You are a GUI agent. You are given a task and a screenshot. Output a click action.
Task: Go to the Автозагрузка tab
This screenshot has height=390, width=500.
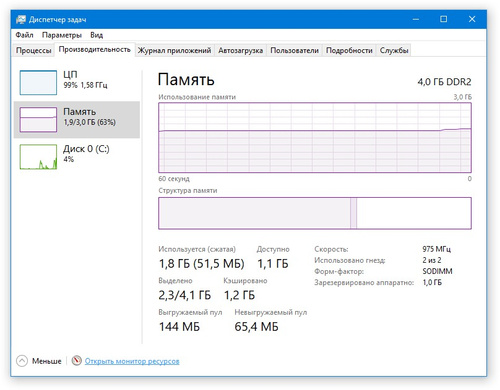240,50
